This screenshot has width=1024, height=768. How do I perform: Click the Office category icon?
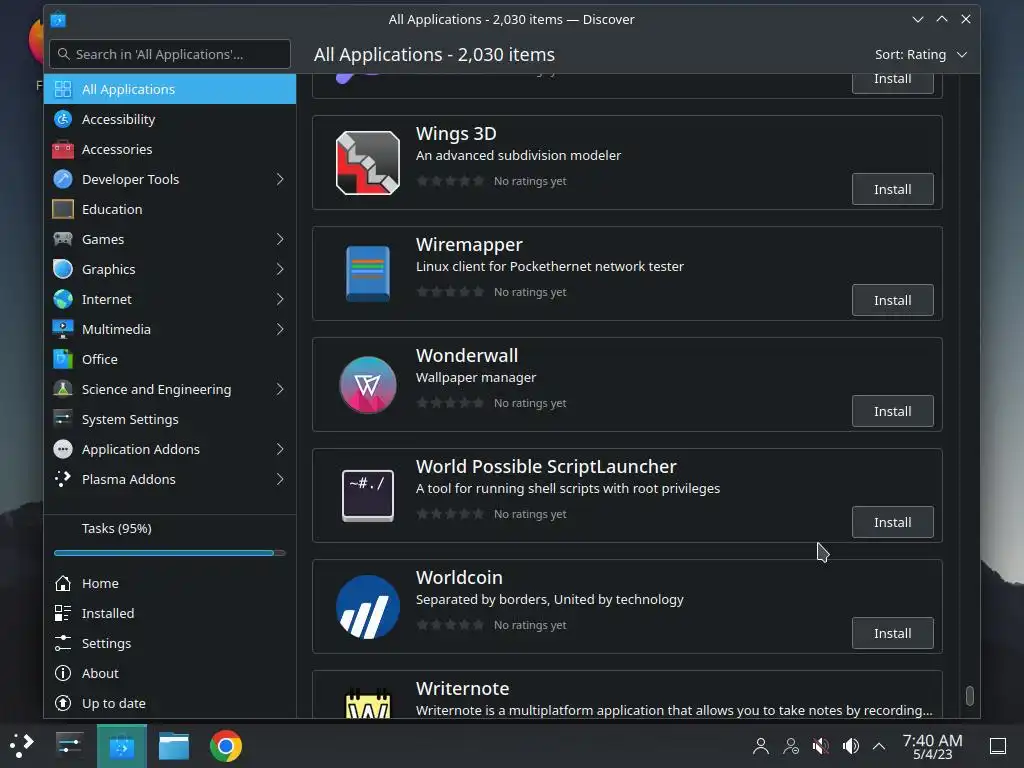pos(63,359)
